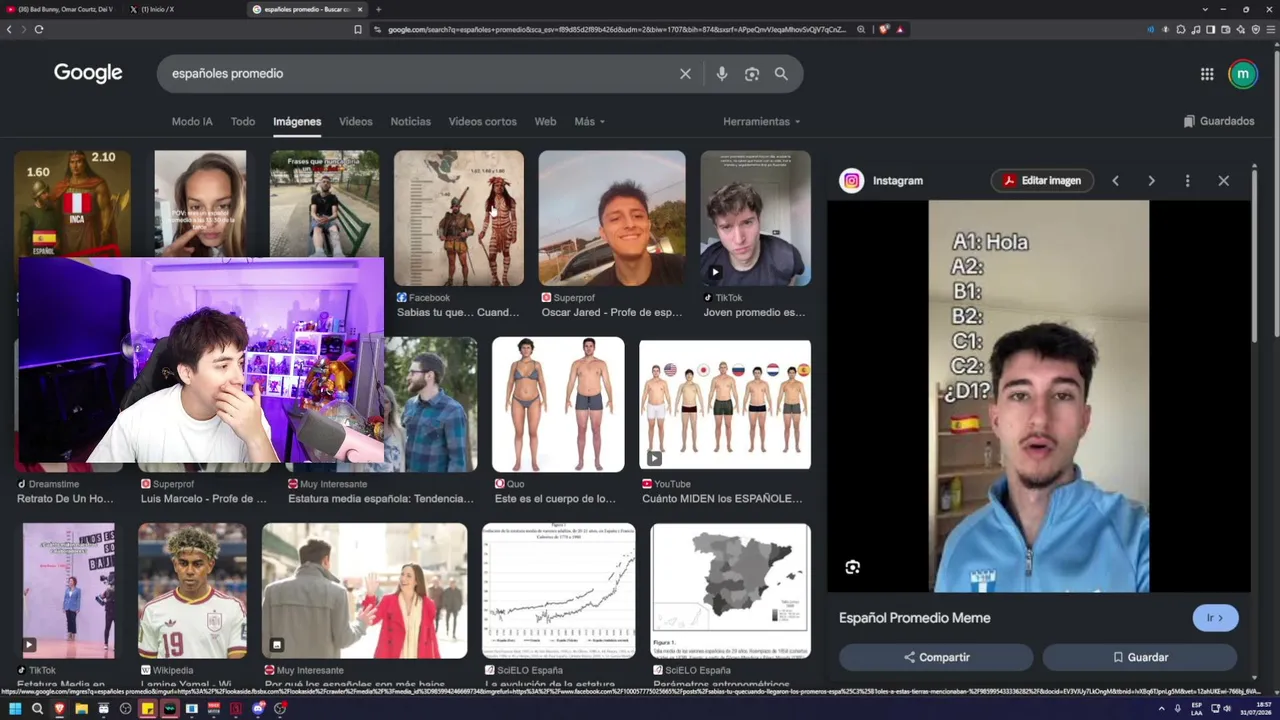This screenshot has height=720, width=1280.
Task: Open the Instagram source link in preview
Action: click(881, 181)
